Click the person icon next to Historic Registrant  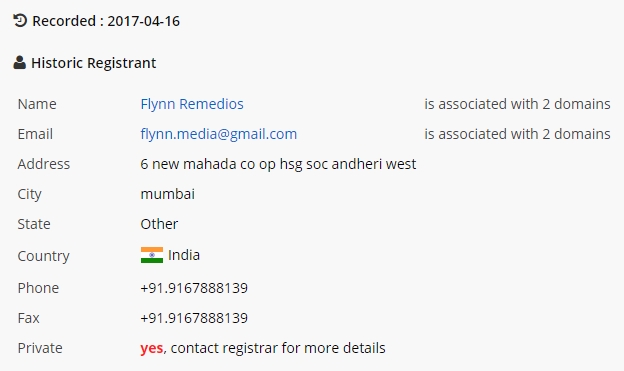[x=20, y=62]
